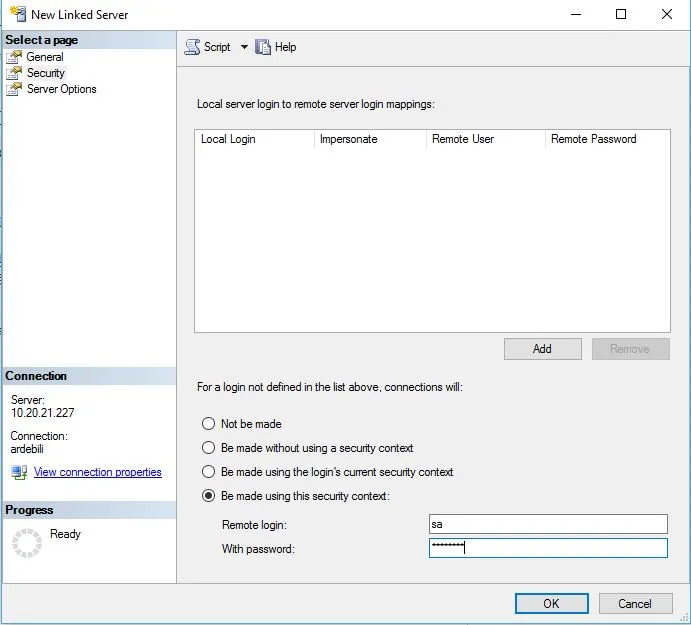Click the Server Options page icon
Screen dimensions: 691x625
pyautogui.click(x=14, y=89)
